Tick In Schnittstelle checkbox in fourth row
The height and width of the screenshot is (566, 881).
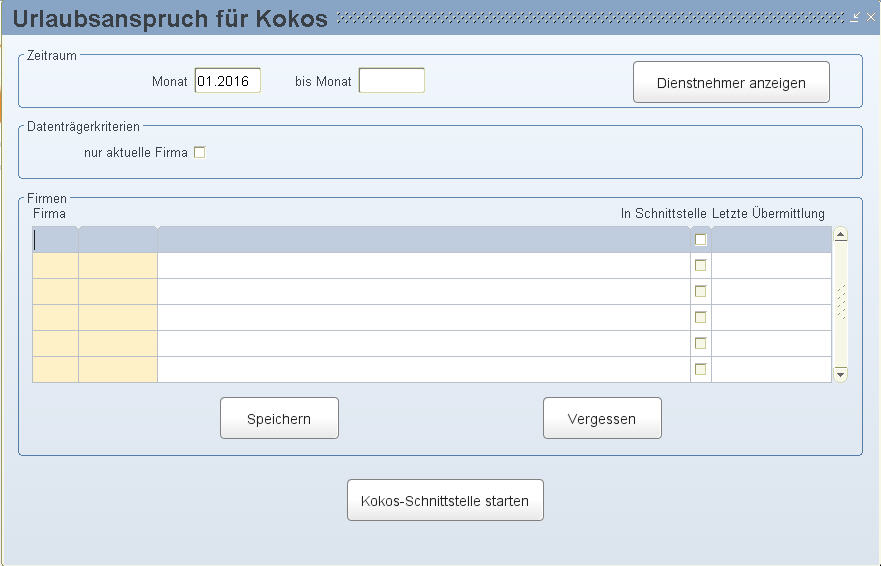click(x=701, y=317)
